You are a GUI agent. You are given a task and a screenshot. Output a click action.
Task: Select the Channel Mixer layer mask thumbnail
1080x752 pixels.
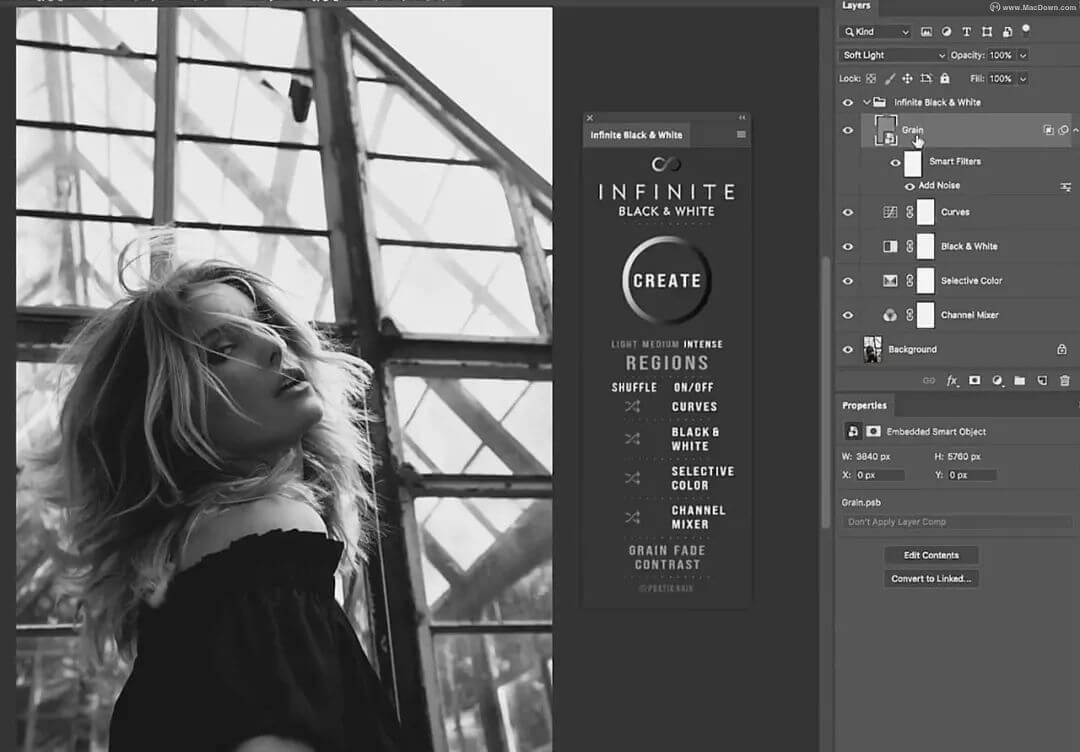(x=925, y=315)
